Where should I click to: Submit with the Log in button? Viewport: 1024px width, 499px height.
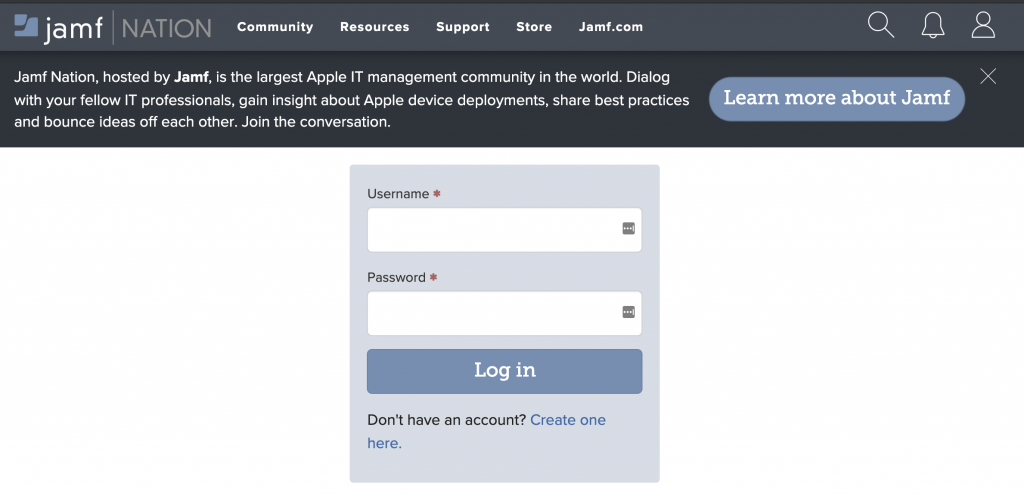coord(504,371)
